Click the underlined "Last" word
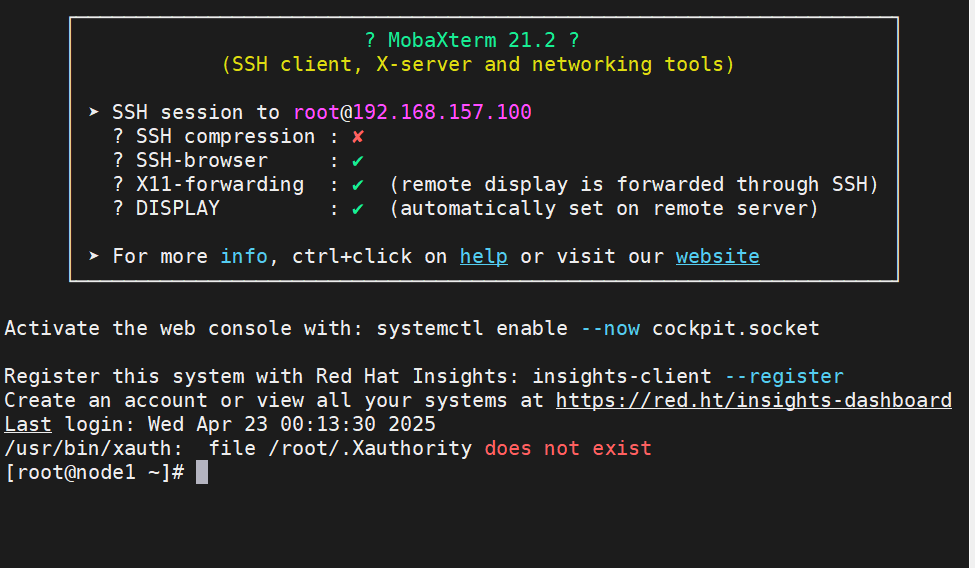This screenshot has height=568, width=975. click(28, 424)
